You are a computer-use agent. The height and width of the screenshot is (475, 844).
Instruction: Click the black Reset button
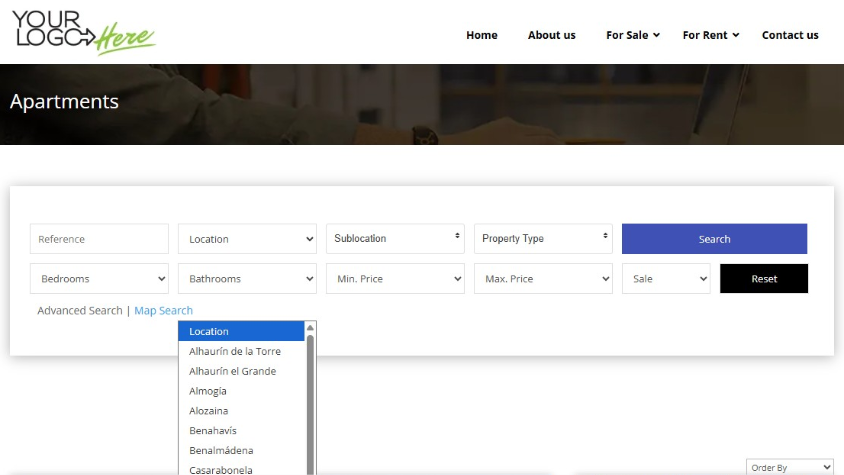(x=764, y=279)
